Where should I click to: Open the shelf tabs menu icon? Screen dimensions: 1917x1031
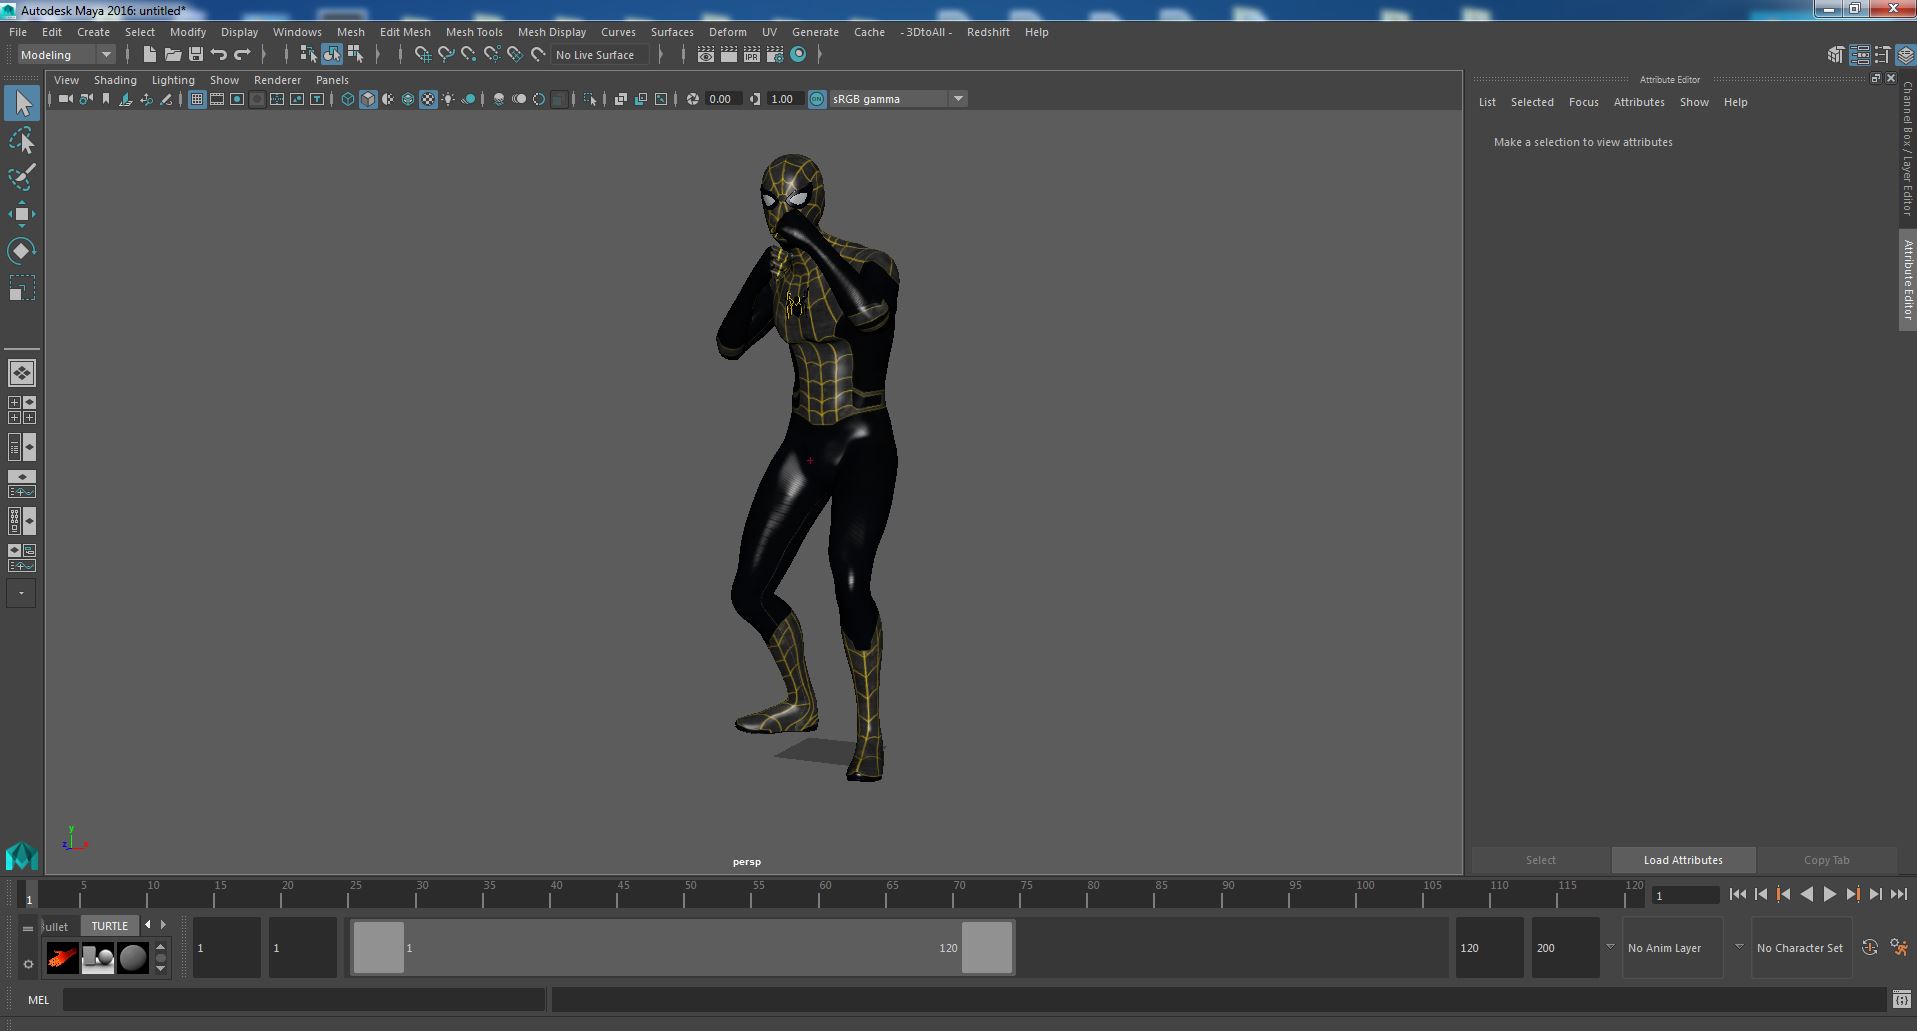(28, 928)
